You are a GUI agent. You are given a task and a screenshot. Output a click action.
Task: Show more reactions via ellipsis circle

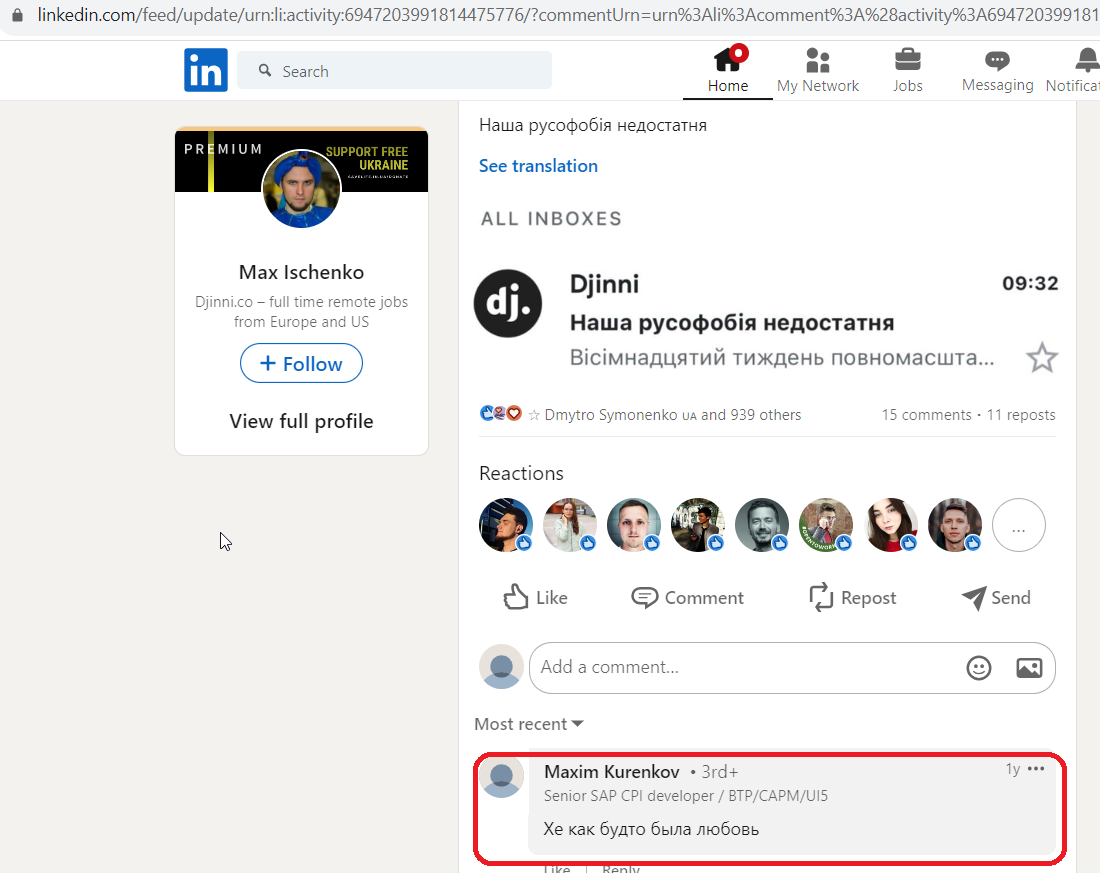click(1019, 525)
